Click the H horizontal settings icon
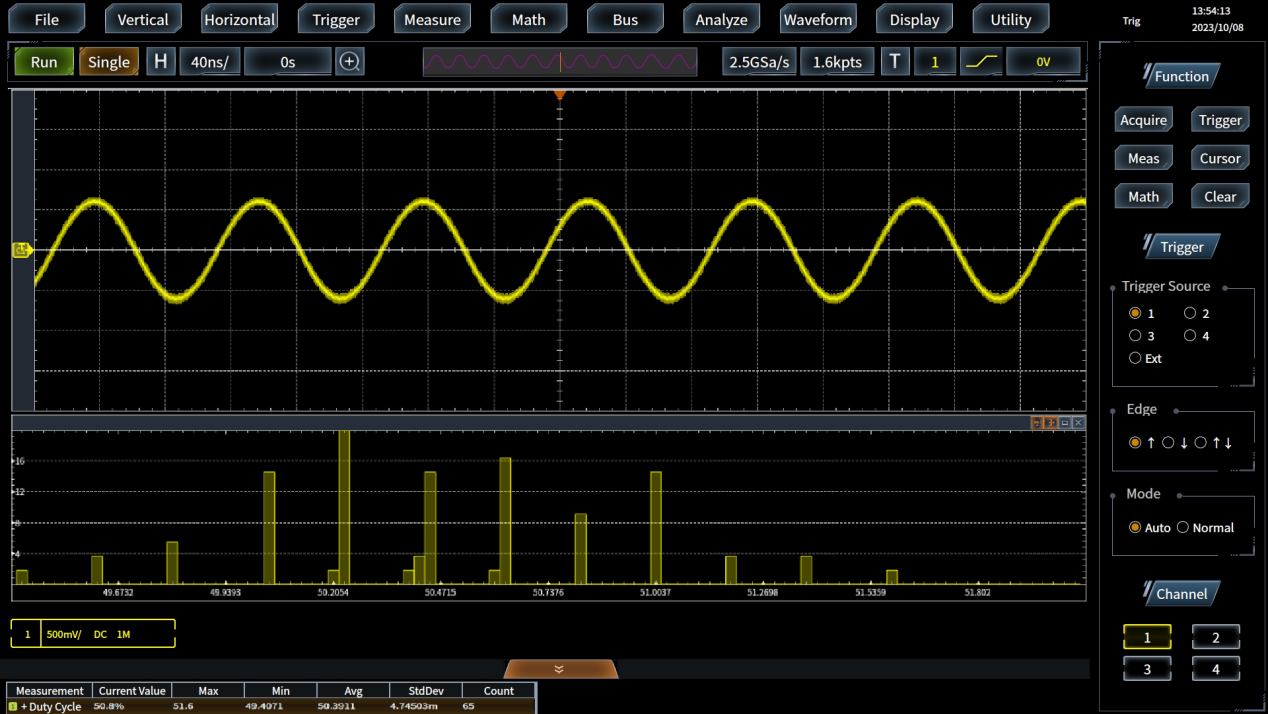 coord(160,62)
